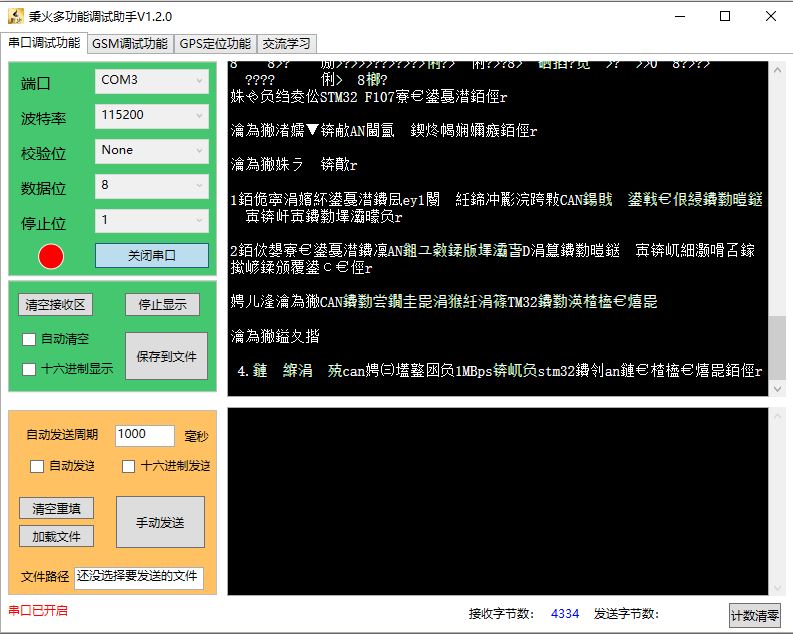Image resolution: width=793 pixels, height=634 pixels.
Task: Click the red serial status indicator
Action: (x=51, y=256)
